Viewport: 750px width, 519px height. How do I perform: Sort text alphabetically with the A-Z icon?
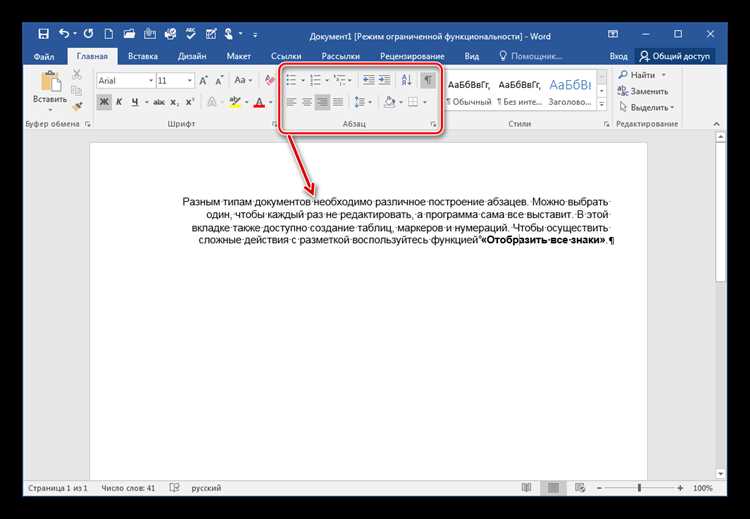[407, 80]
